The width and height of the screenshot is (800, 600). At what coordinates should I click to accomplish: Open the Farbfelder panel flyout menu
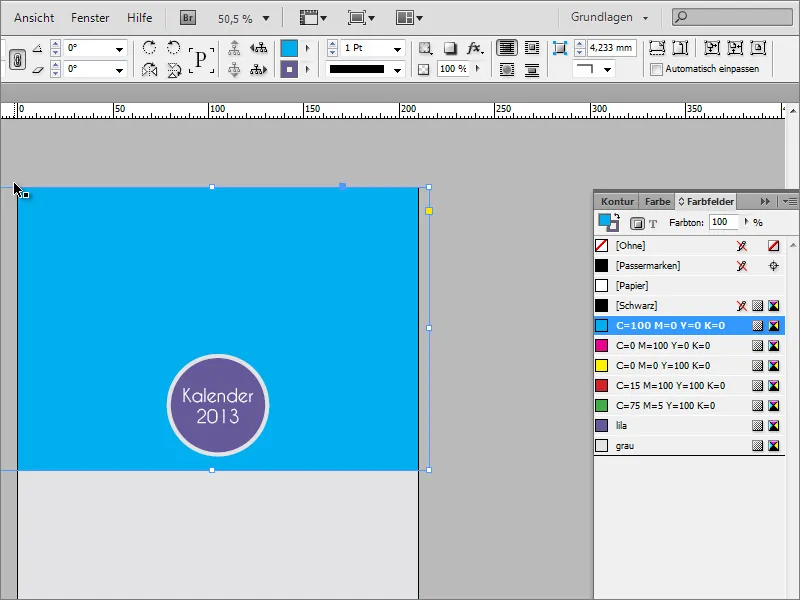click(790, 202)
